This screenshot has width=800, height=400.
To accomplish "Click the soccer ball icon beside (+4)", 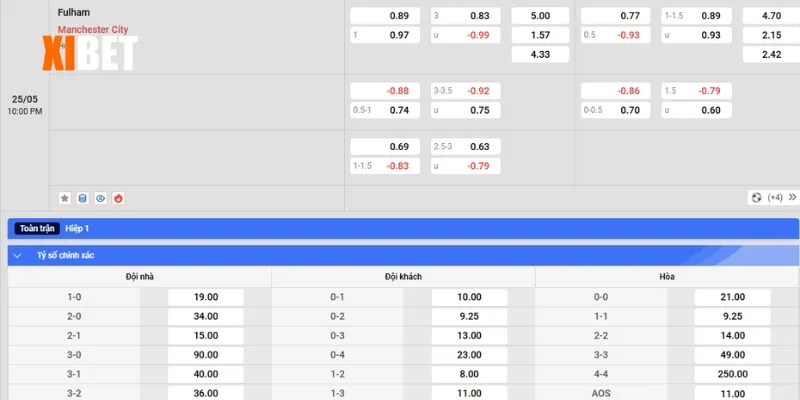I will (x=755, y=198).
